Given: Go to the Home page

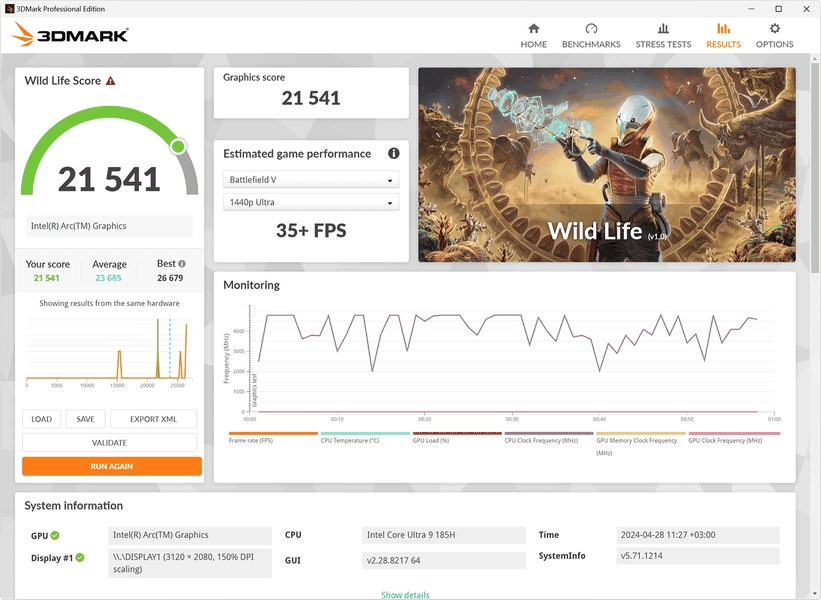Looking at the screenshot, I should coord(534,36).
